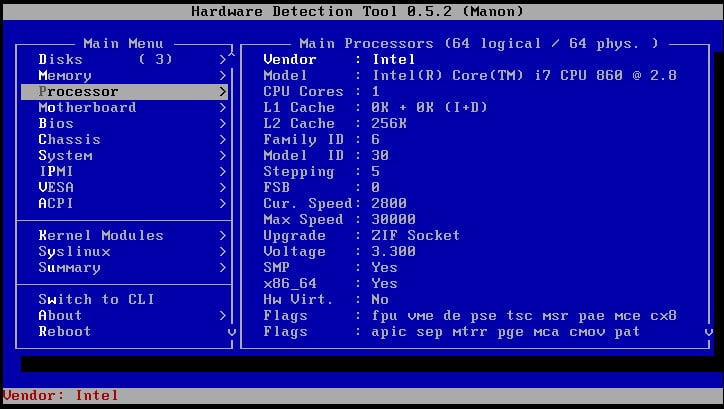Expand the arrow next to Disks
Image resolution: width=724 pixels, height=409 pixels.
pyautogui.click(x=223, y=59)
